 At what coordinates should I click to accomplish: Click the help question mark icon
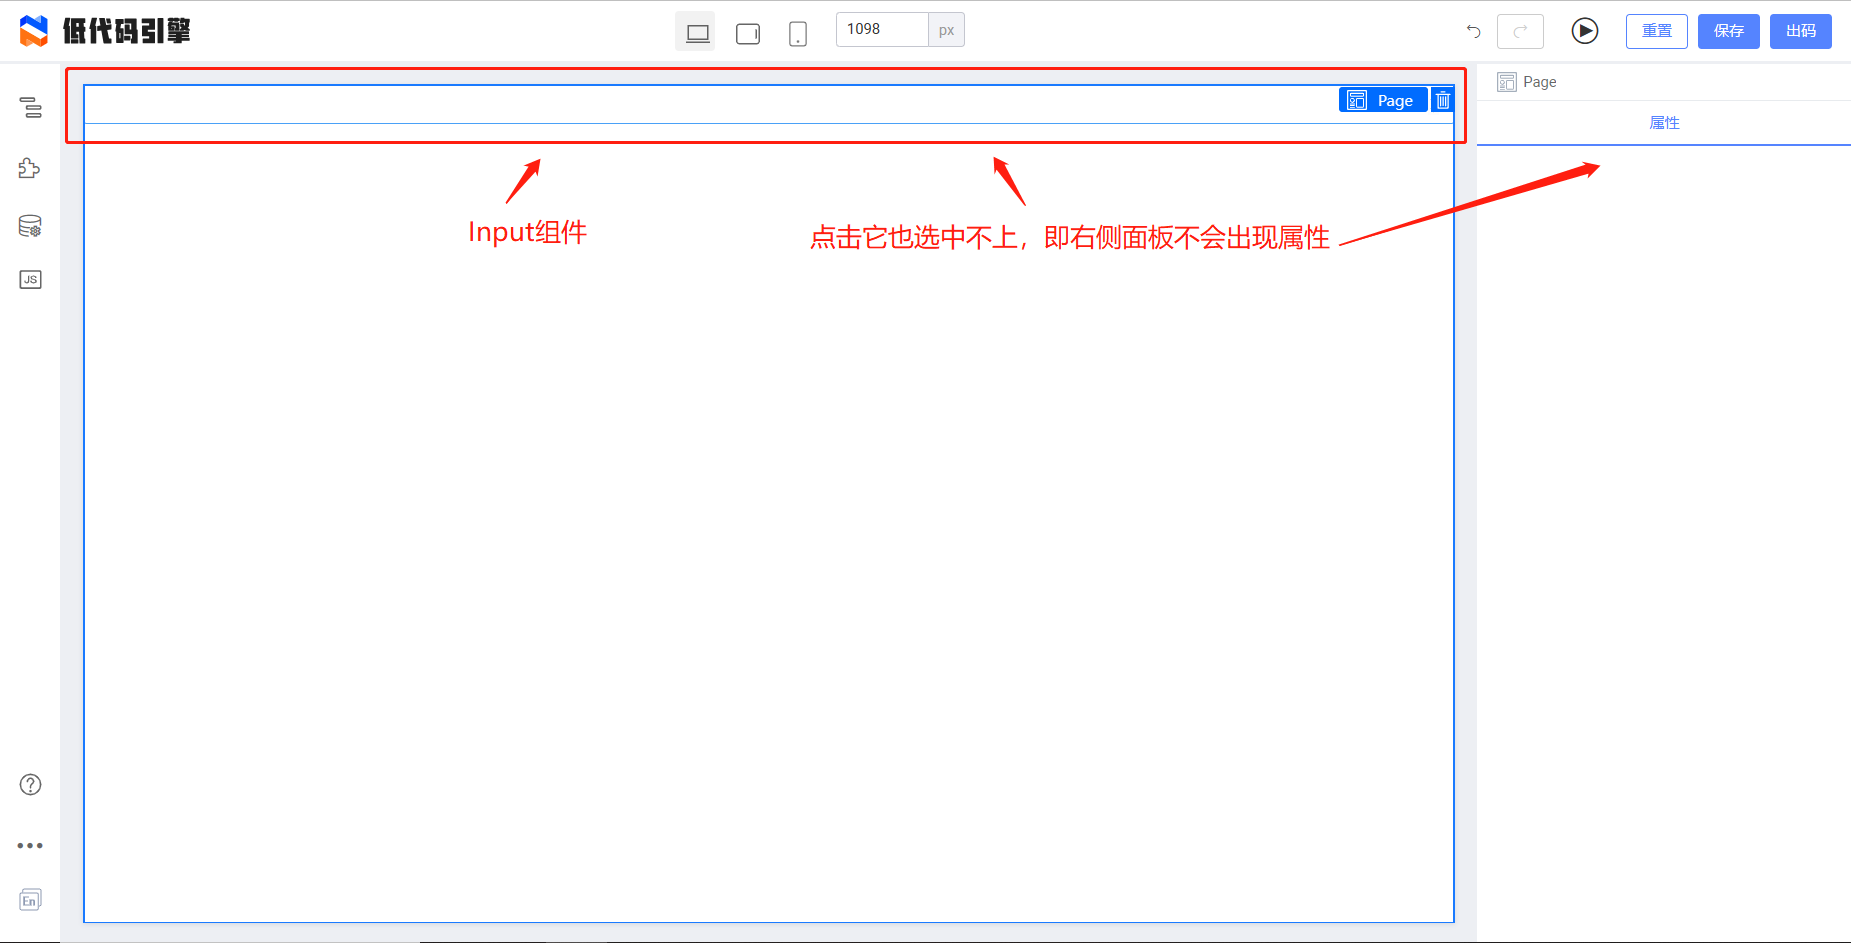(x=30, y=784)
